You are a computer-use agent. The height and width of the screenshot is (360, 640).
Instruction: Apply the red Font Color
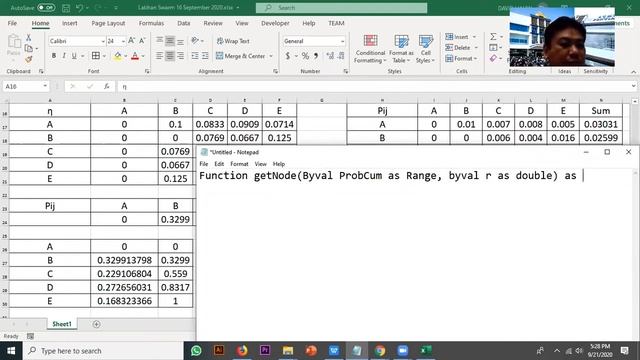click(135, 56)
